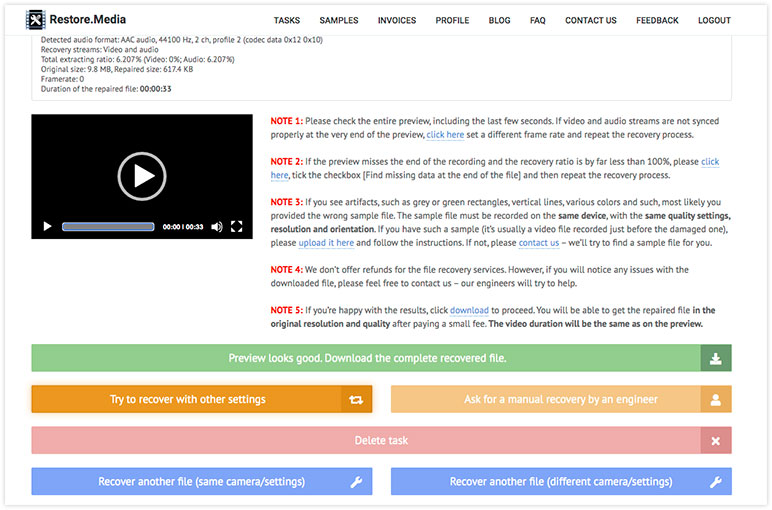Open the FAQ page
The height and width of the screenshot is (510, 772).
point(538,20)
